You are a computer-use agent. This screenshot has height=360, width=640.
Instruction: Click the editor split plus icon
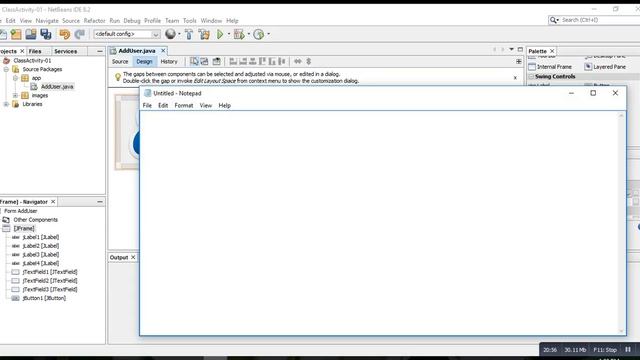[x=518, y=62]
